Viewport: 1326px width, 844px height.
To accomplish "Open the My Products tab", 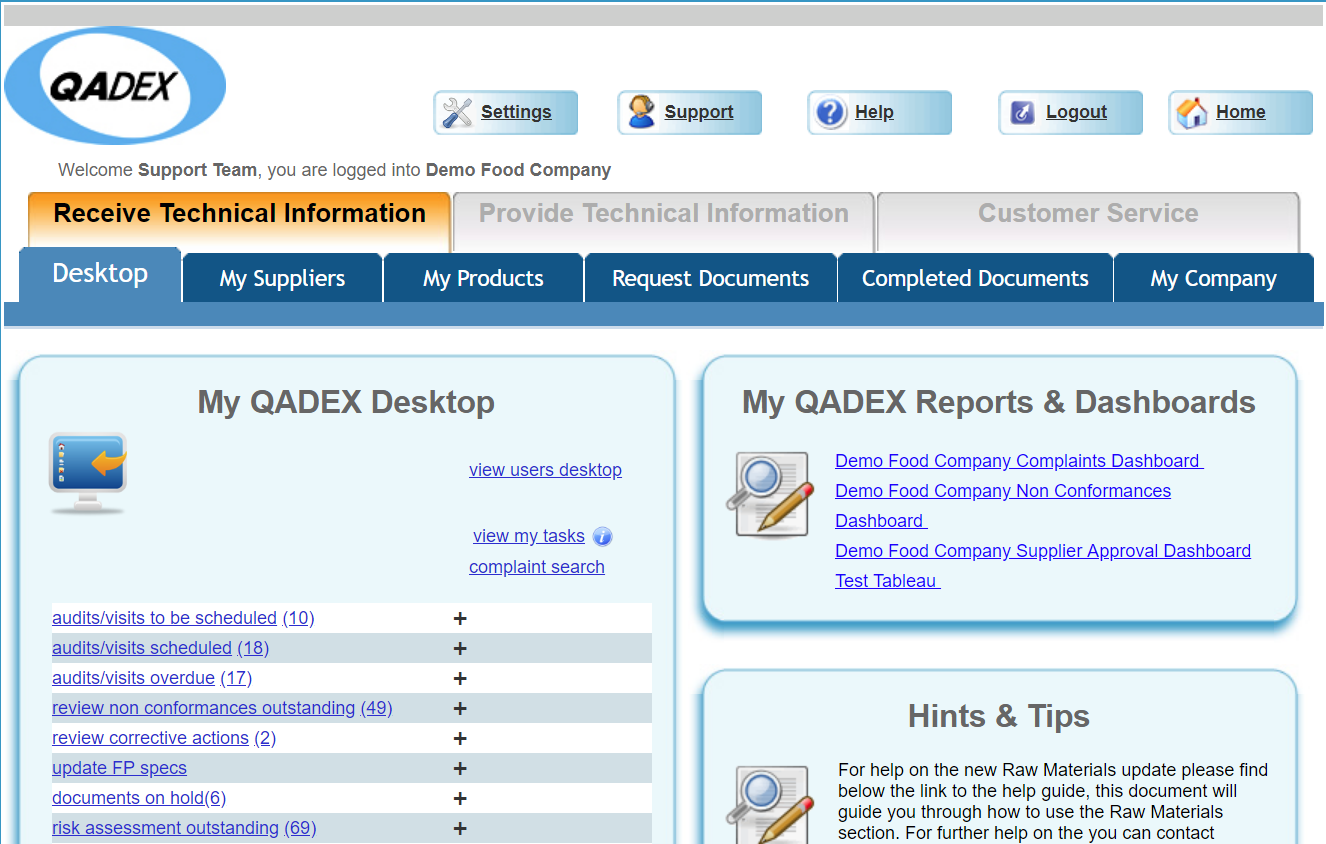I will [483, 278].
